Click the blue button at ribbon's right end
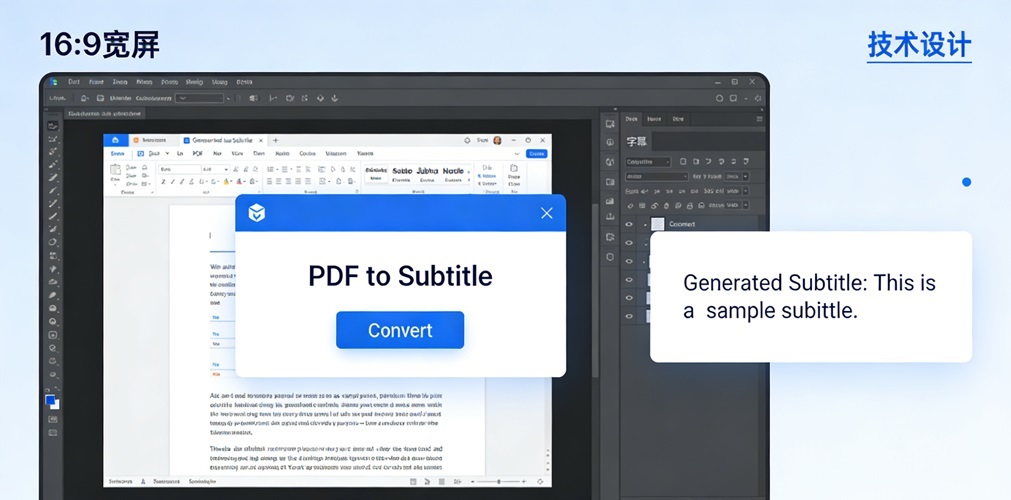1011x500 pixels. coord(536,154)
